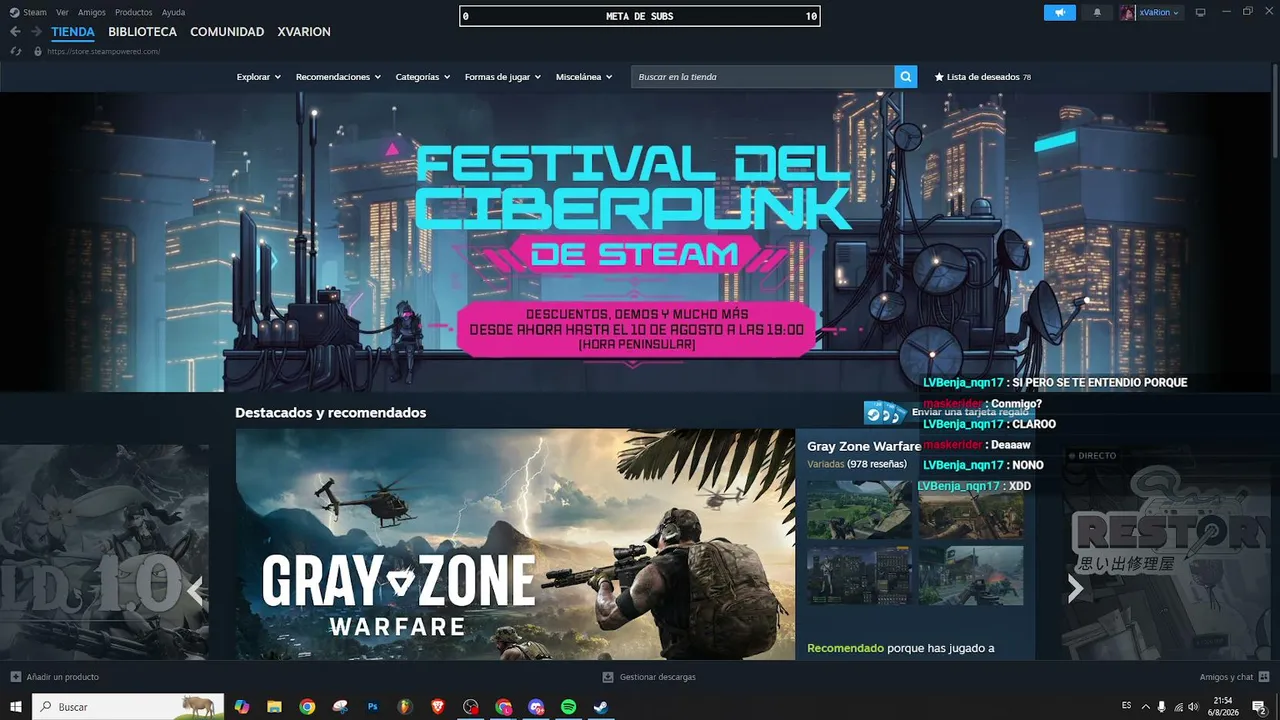Switch to the TIENDA tab

tap(73, 32)
